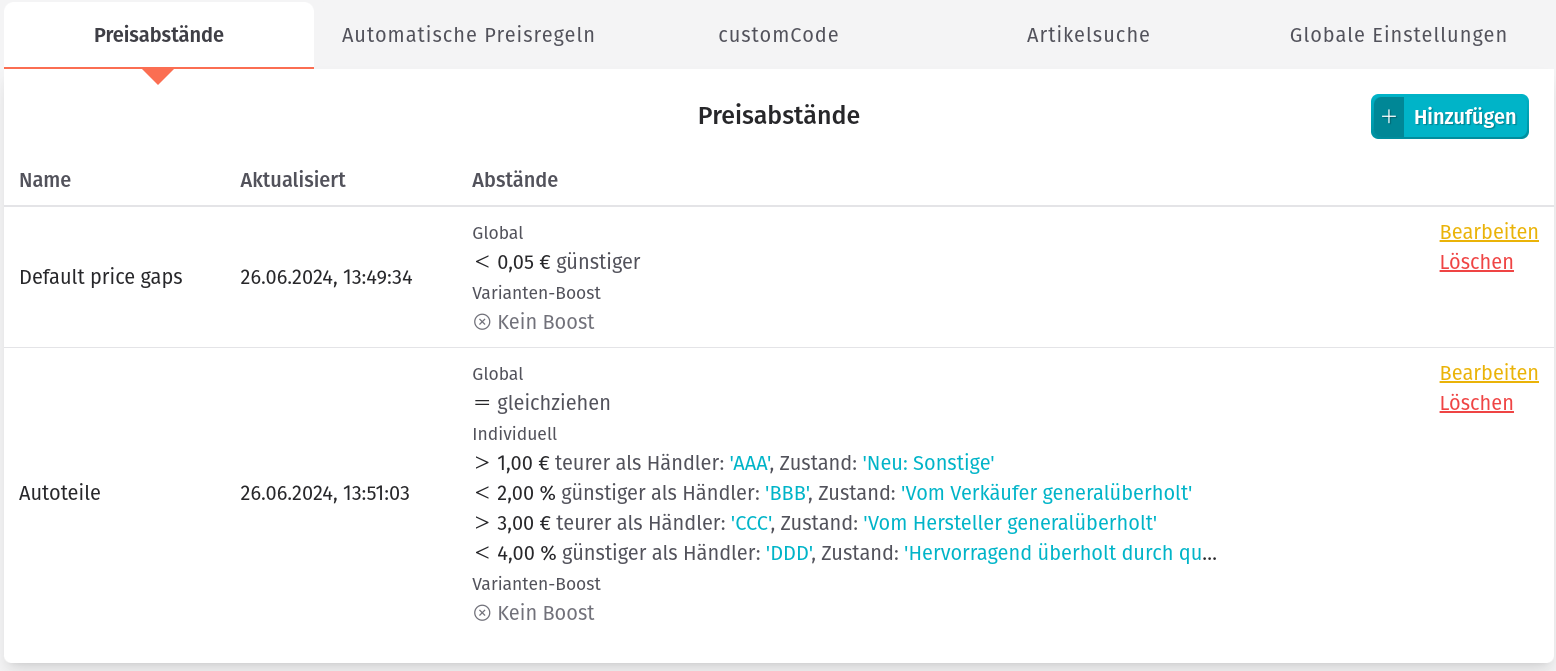Click Bearbeiten for Autoteile row
Viewport: 1556px width, 671px height.
[1489, 373]
